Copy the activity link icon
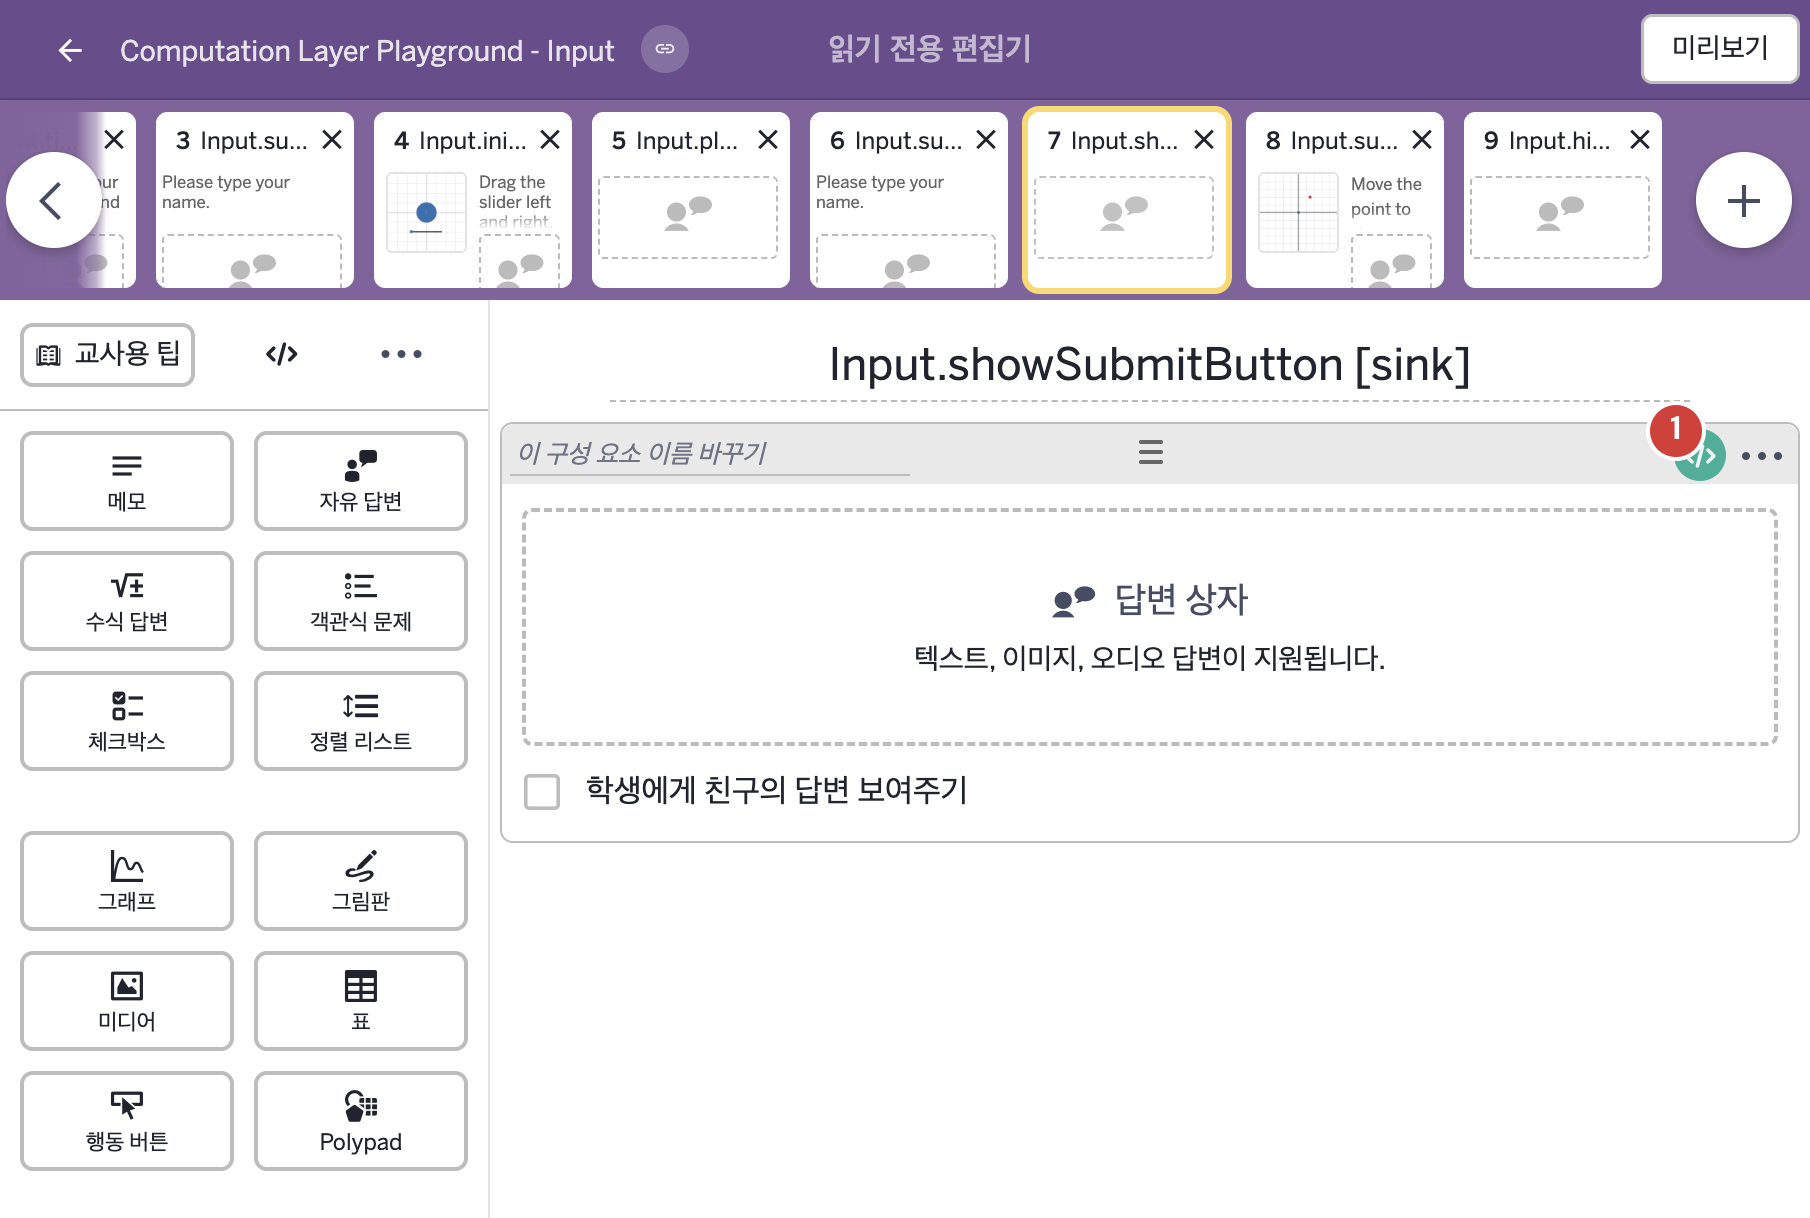The image size is (1810, 1218). [x=665, y=49]
